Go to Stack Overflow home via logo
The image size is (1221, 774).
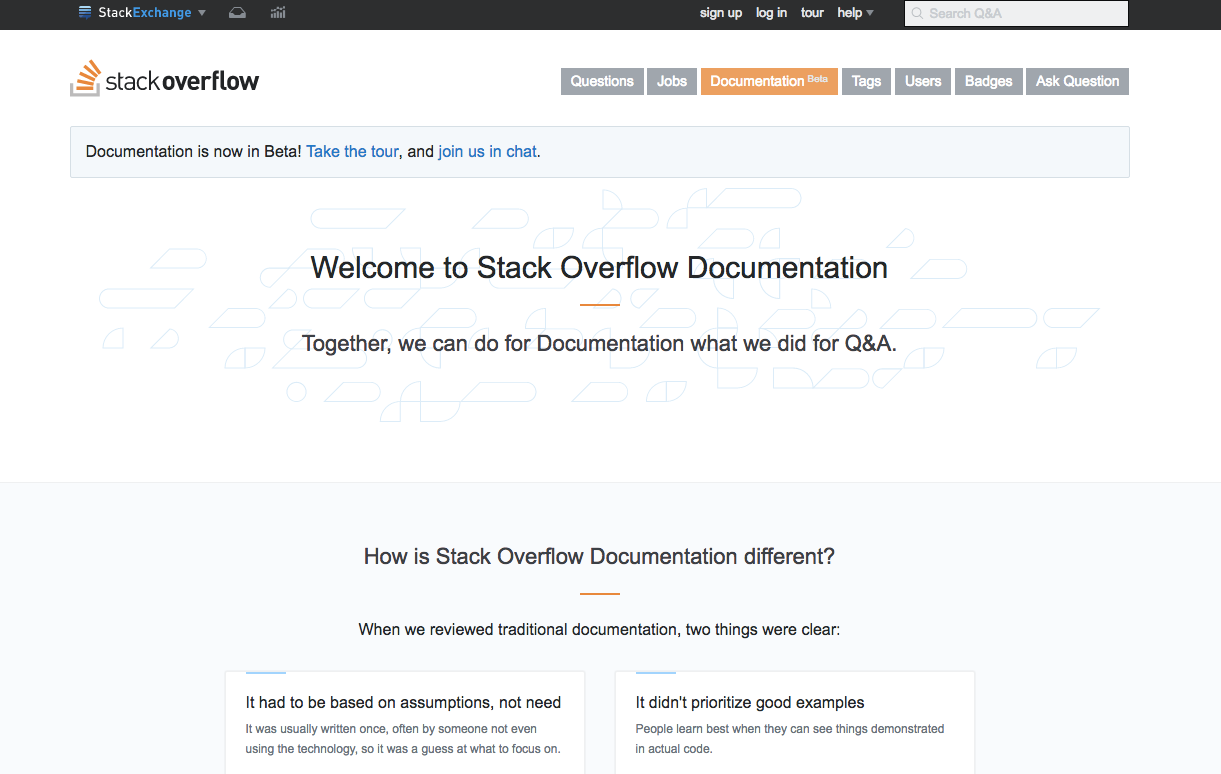tap(165, 79)
